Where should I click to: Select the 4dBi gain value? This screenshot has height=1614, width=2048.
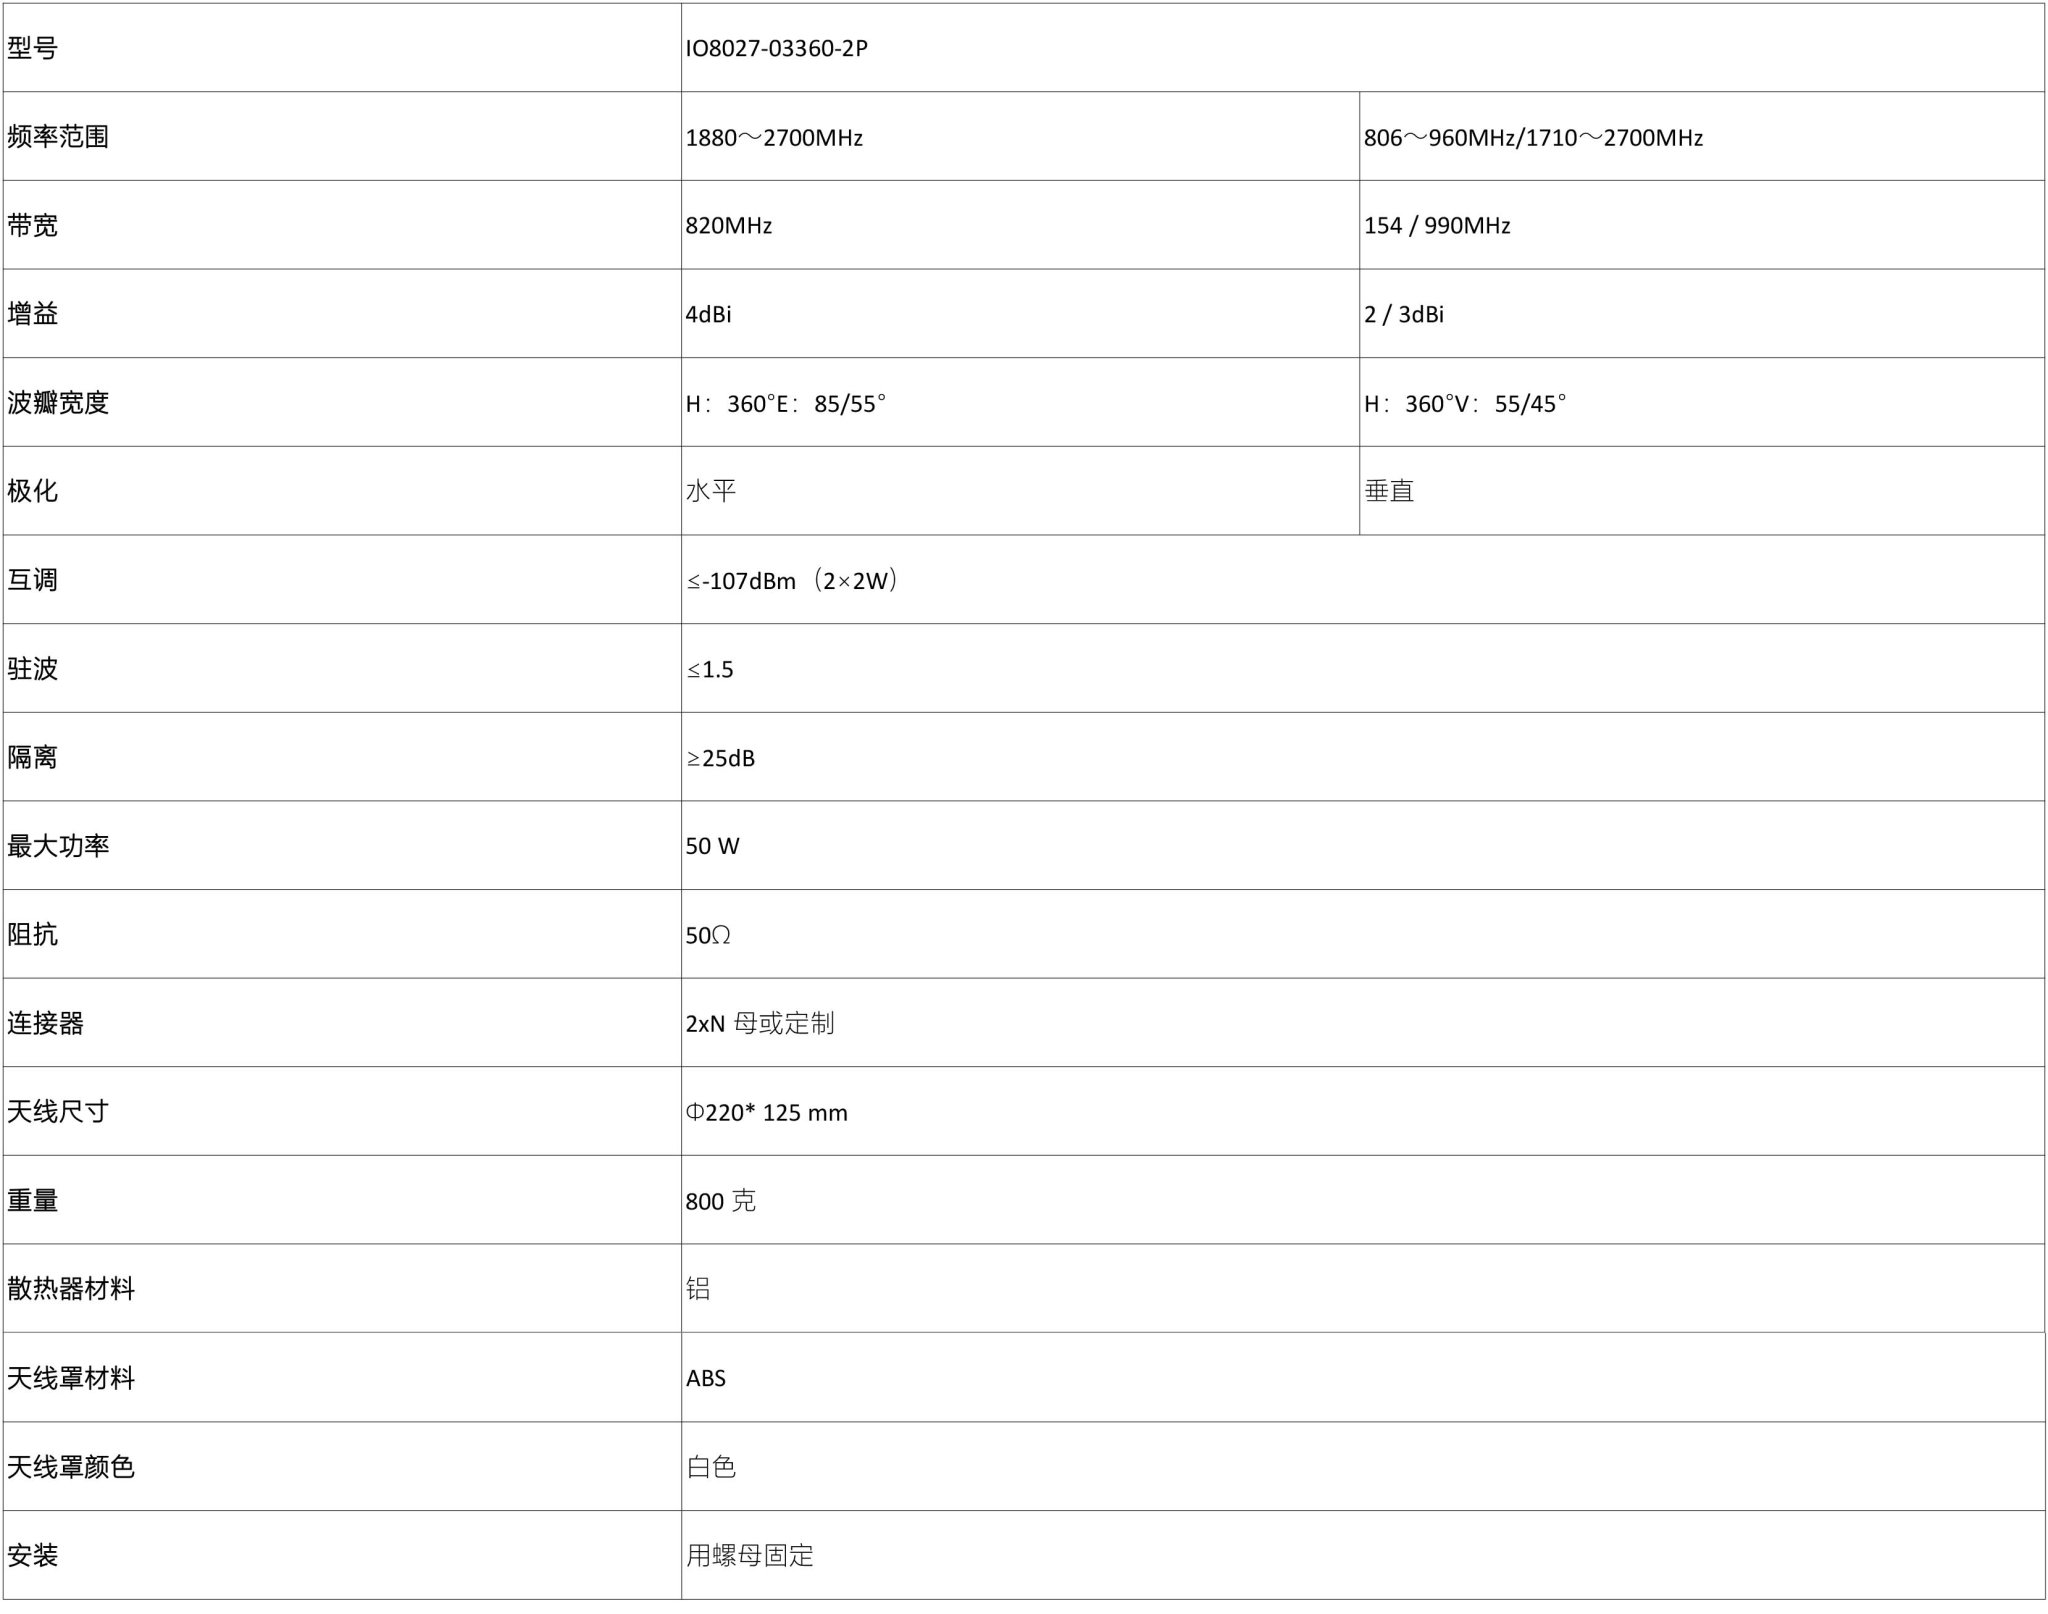point(708,314)
